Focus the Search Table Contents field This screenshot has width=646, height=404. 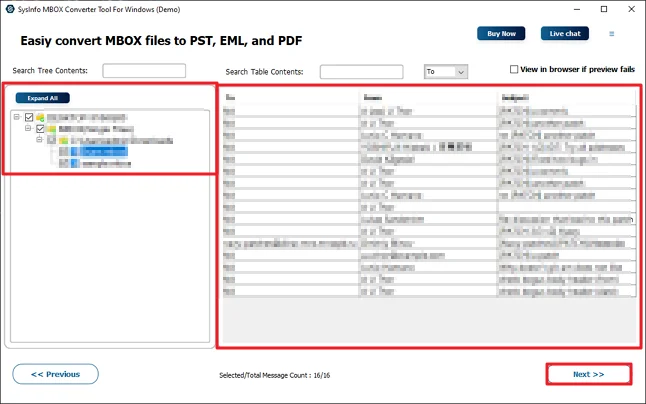point(361,72)
